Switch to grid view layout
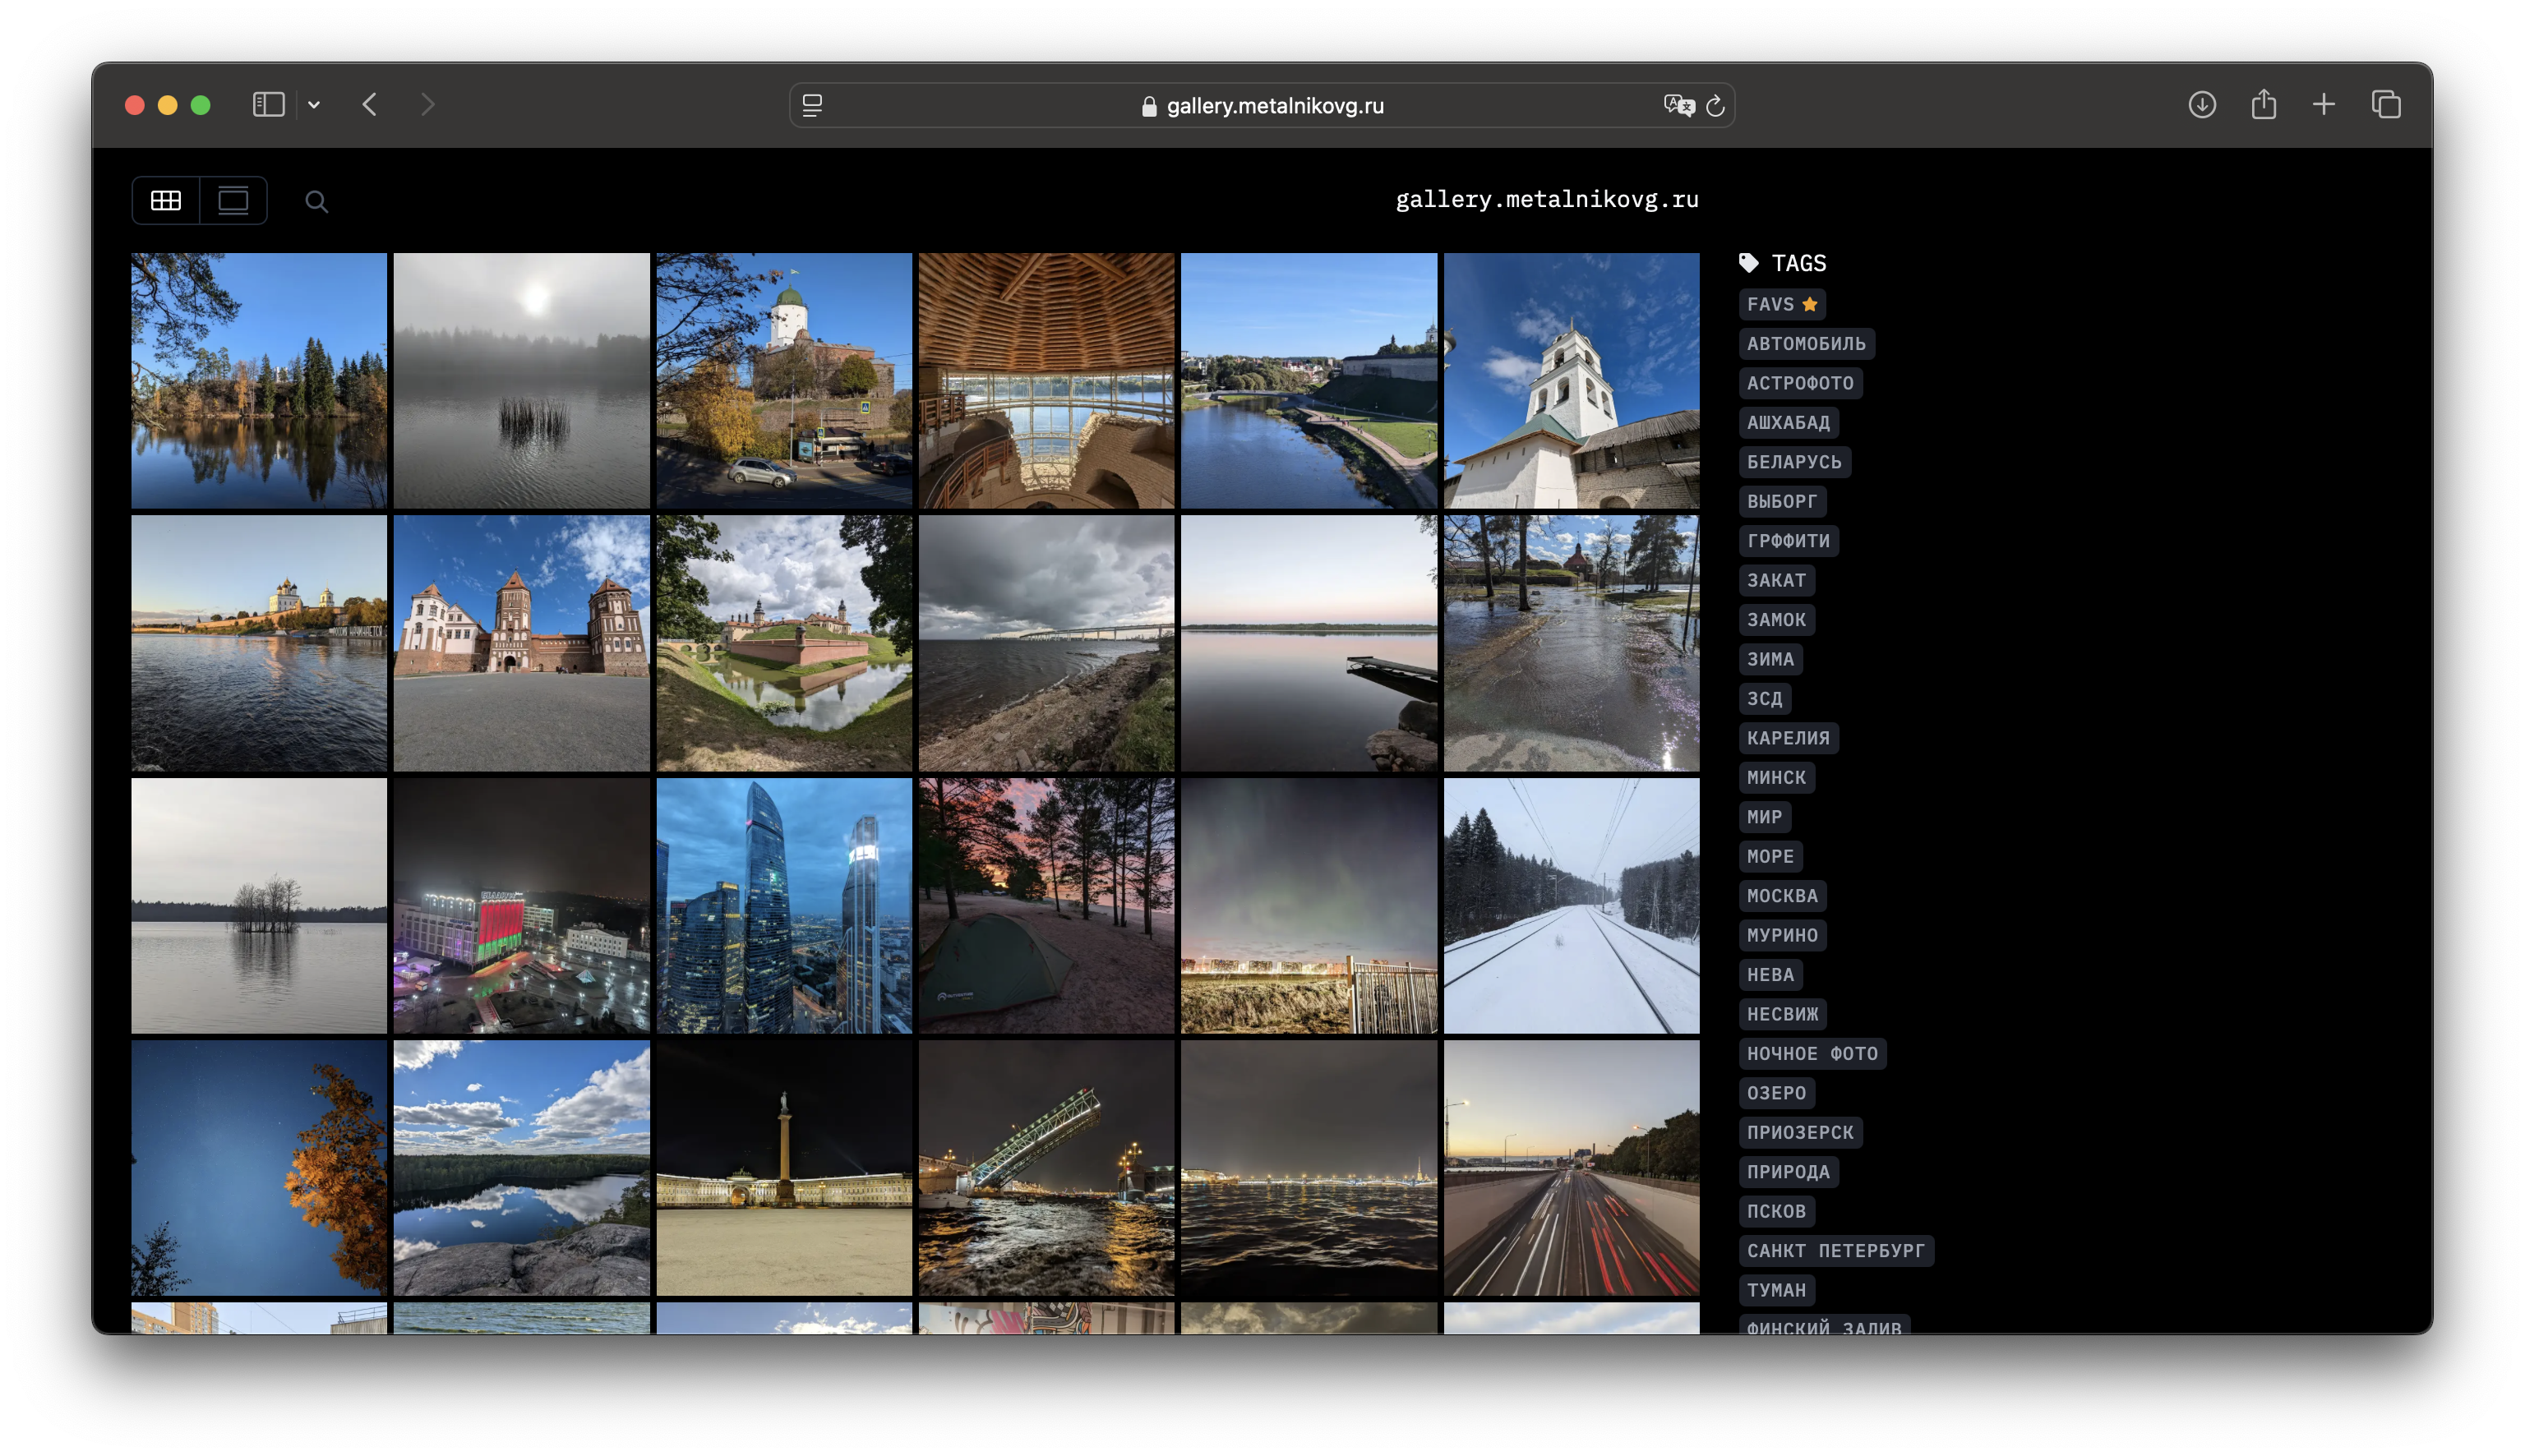The width and height of the screenshot is (2525, 1456). click(166, 201)
